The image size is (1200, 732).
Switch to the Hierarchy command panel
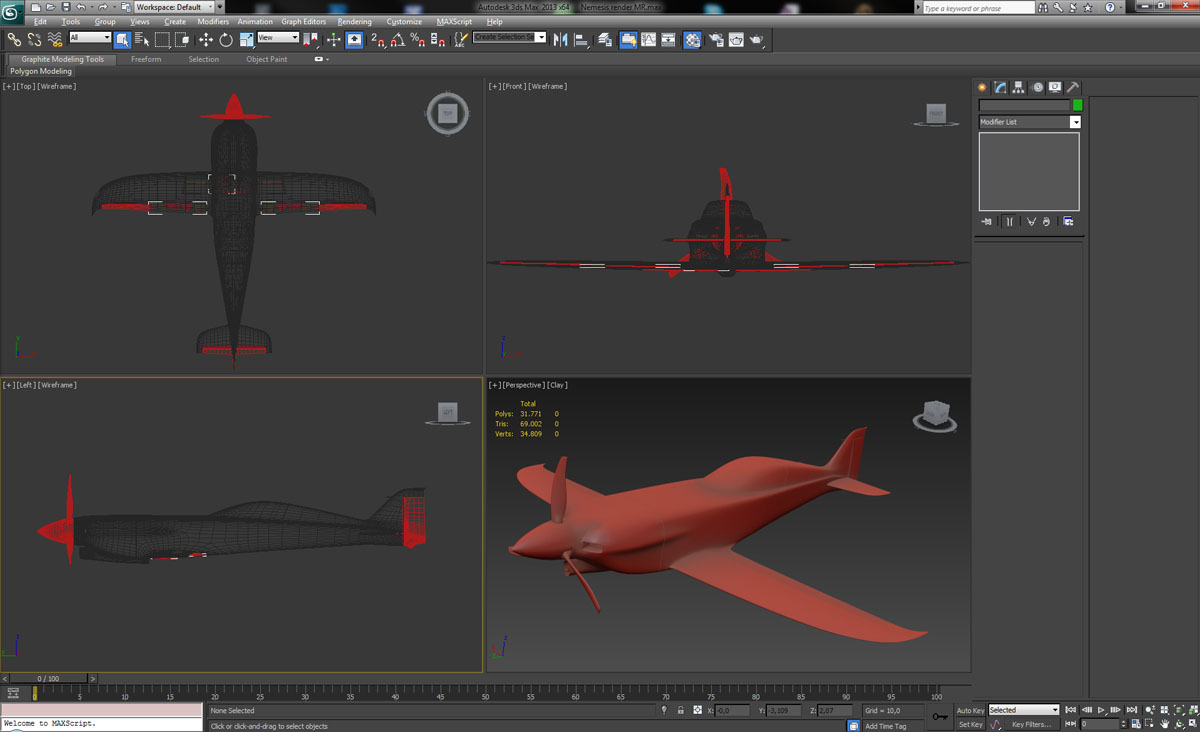pyautogui.click(x=1018, y=87)
